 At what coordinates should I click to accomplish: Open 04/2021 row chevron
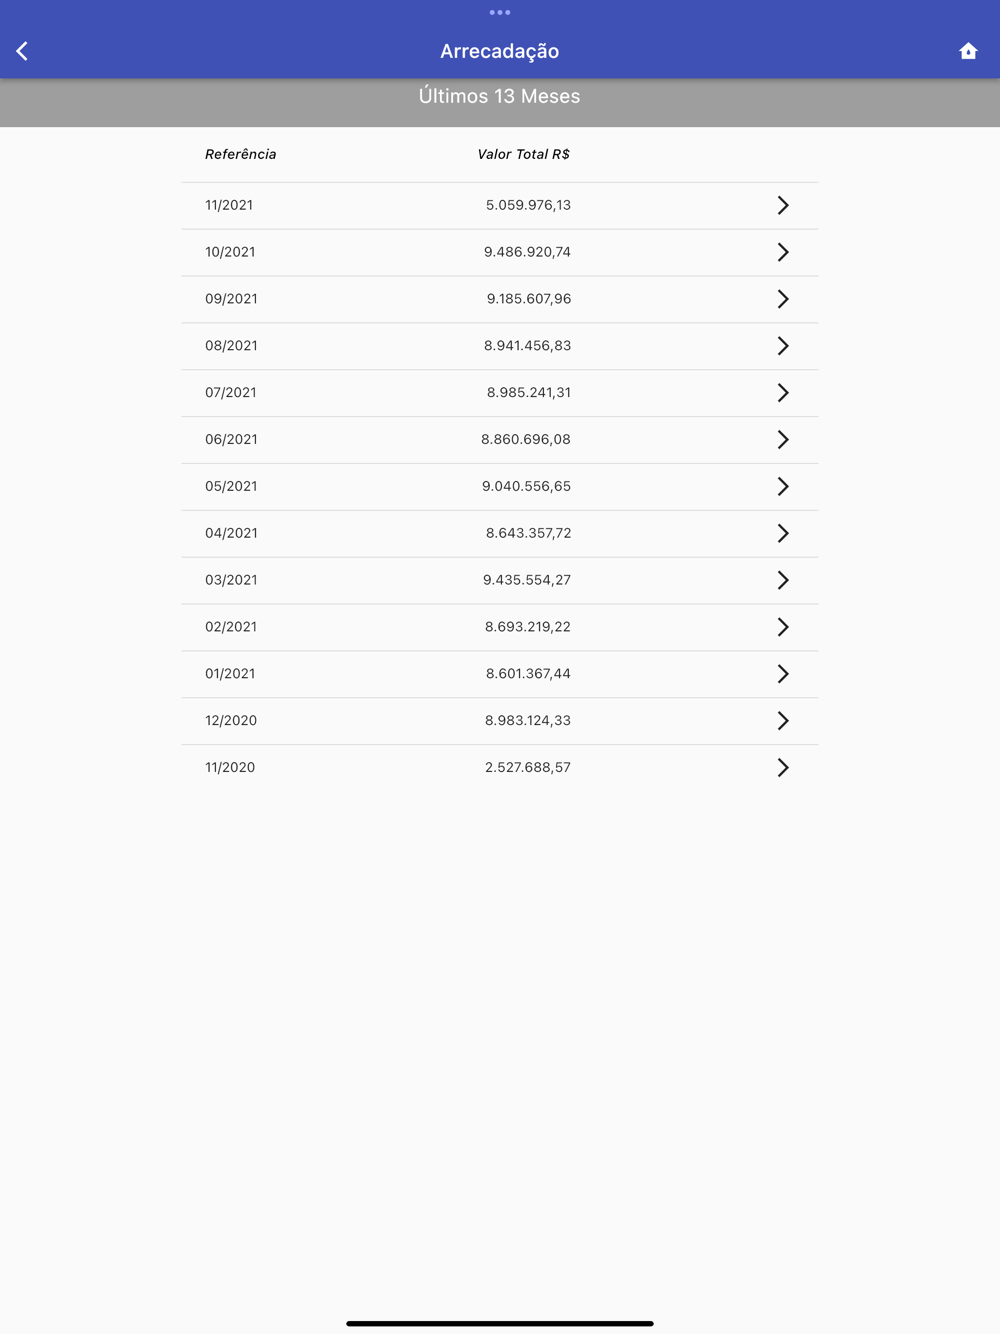783,533
